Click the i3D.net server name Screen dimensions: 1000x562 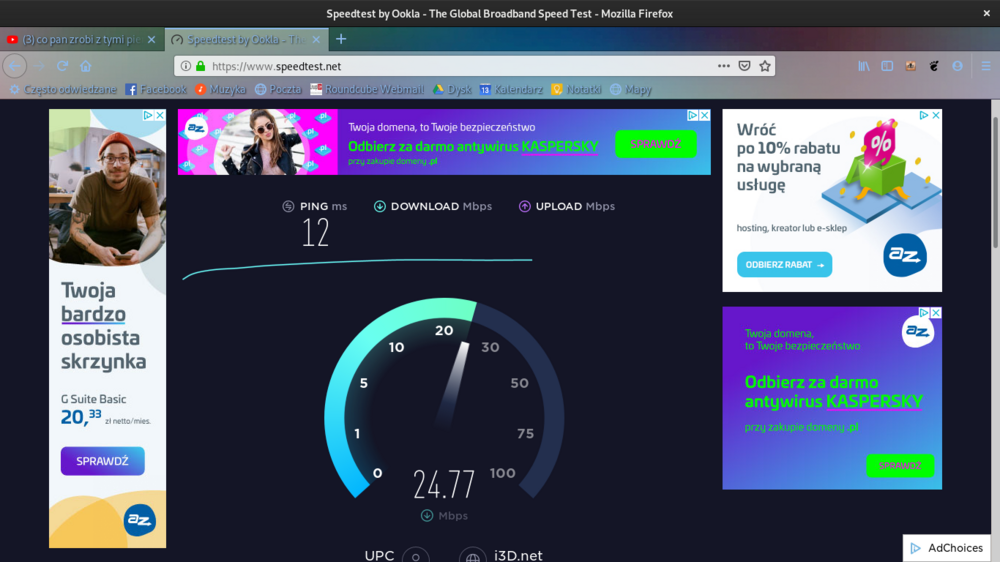(518, 556)
